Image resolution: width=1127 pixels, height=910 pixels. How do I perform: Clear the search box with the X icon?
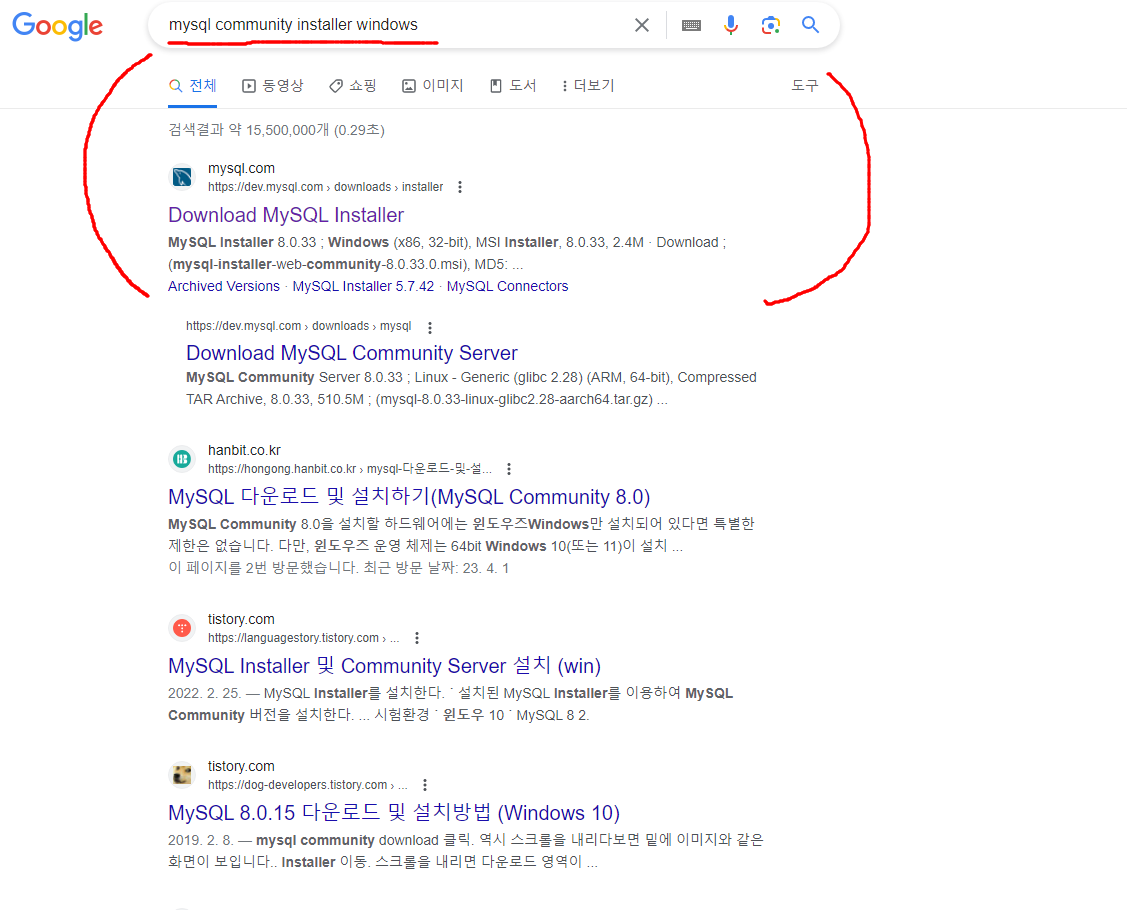[642, 25]
